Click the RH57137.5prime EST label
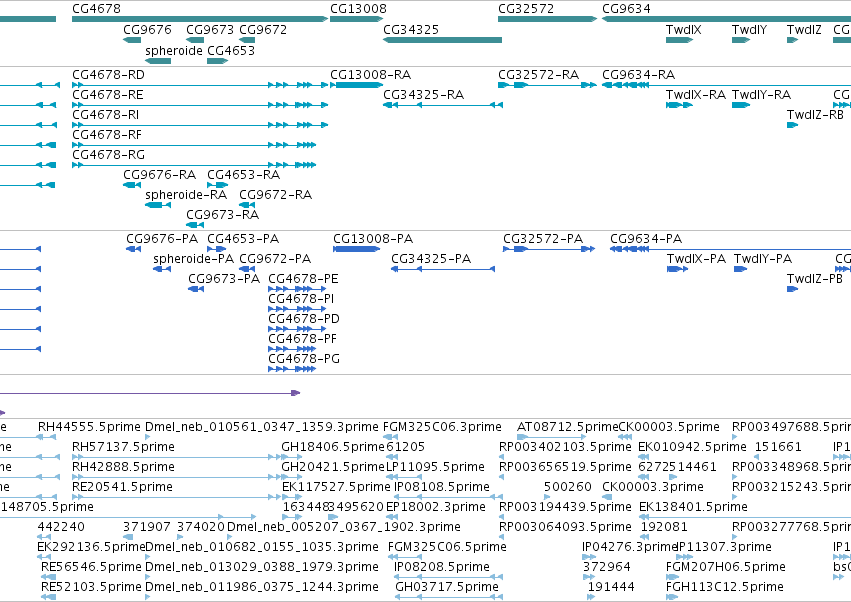The height and width of the screenshot is (602, 851). (x=123, y=447)
